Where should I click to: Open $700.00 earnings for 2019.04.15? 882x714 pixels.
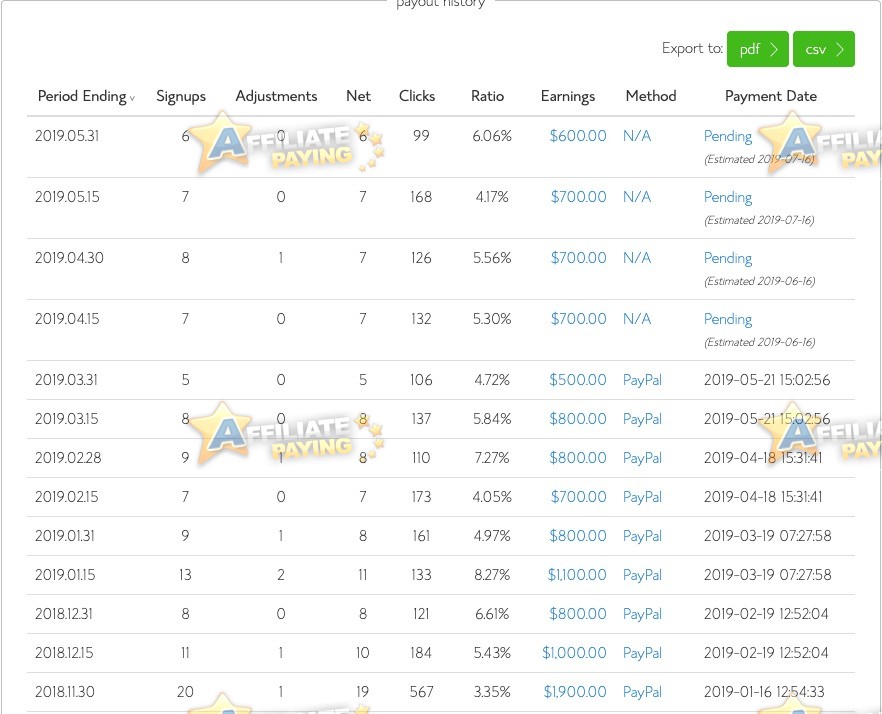coord(578,318)
